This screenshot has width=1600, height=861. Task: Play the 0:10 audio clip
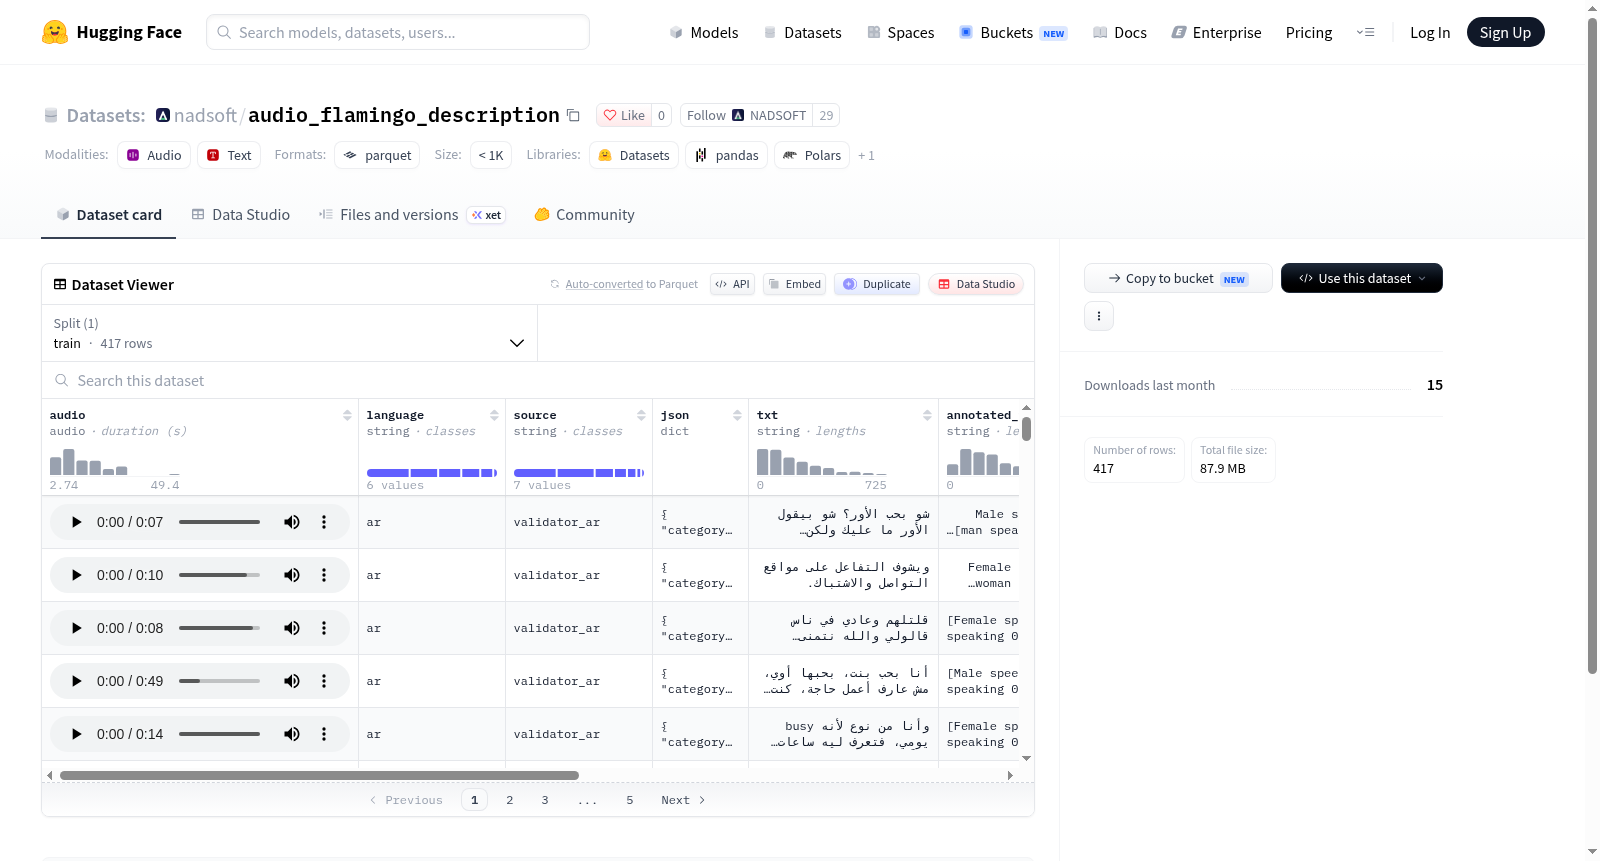(x=76, y=575)
